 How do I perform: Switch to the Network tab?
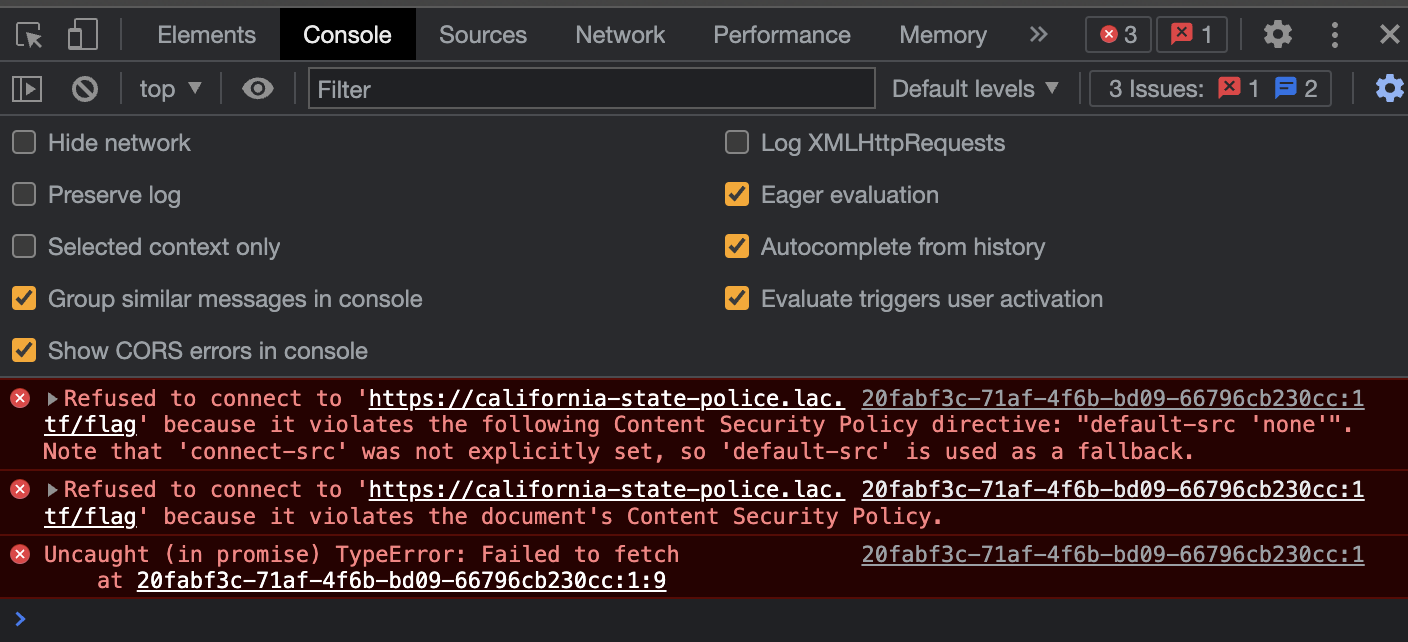point(620,35)
